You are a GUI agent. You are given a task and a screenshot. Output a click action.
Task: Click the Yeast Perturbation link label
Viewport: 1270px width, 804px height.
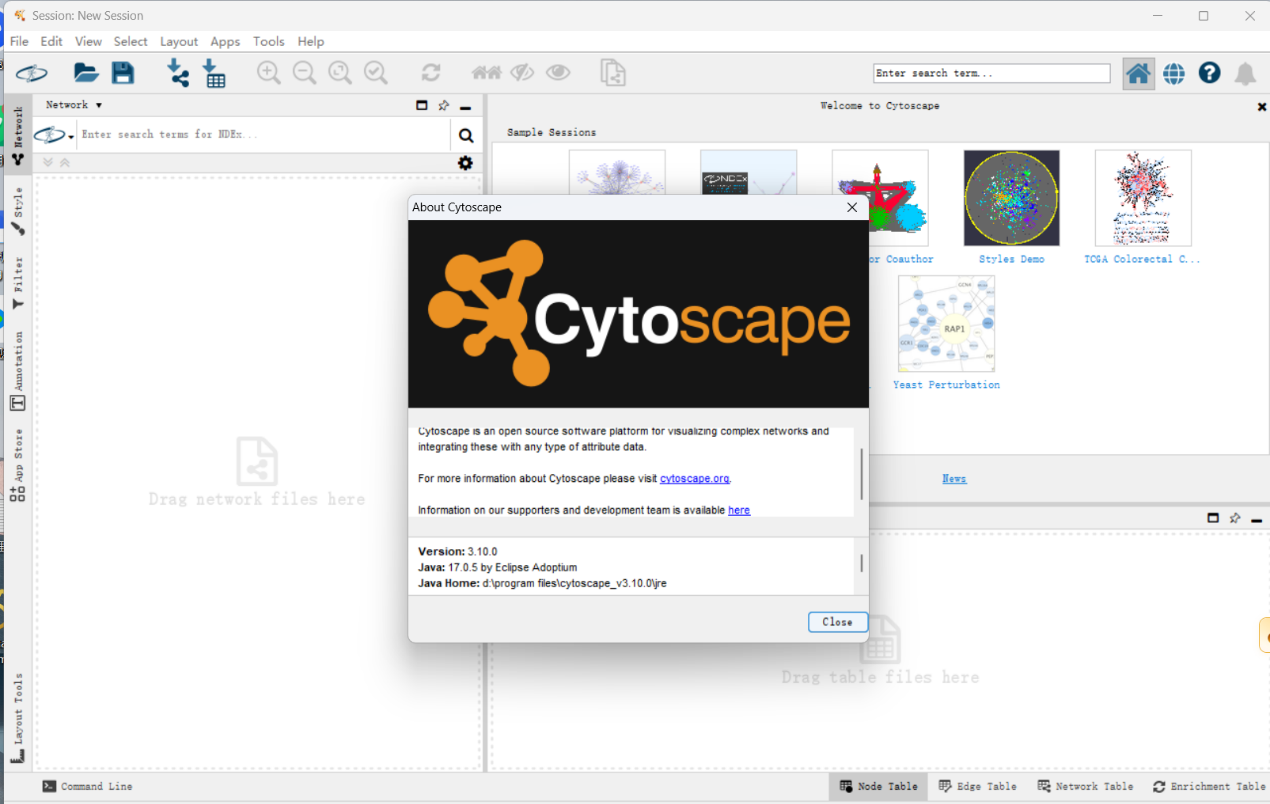click(x=946, y=385)
